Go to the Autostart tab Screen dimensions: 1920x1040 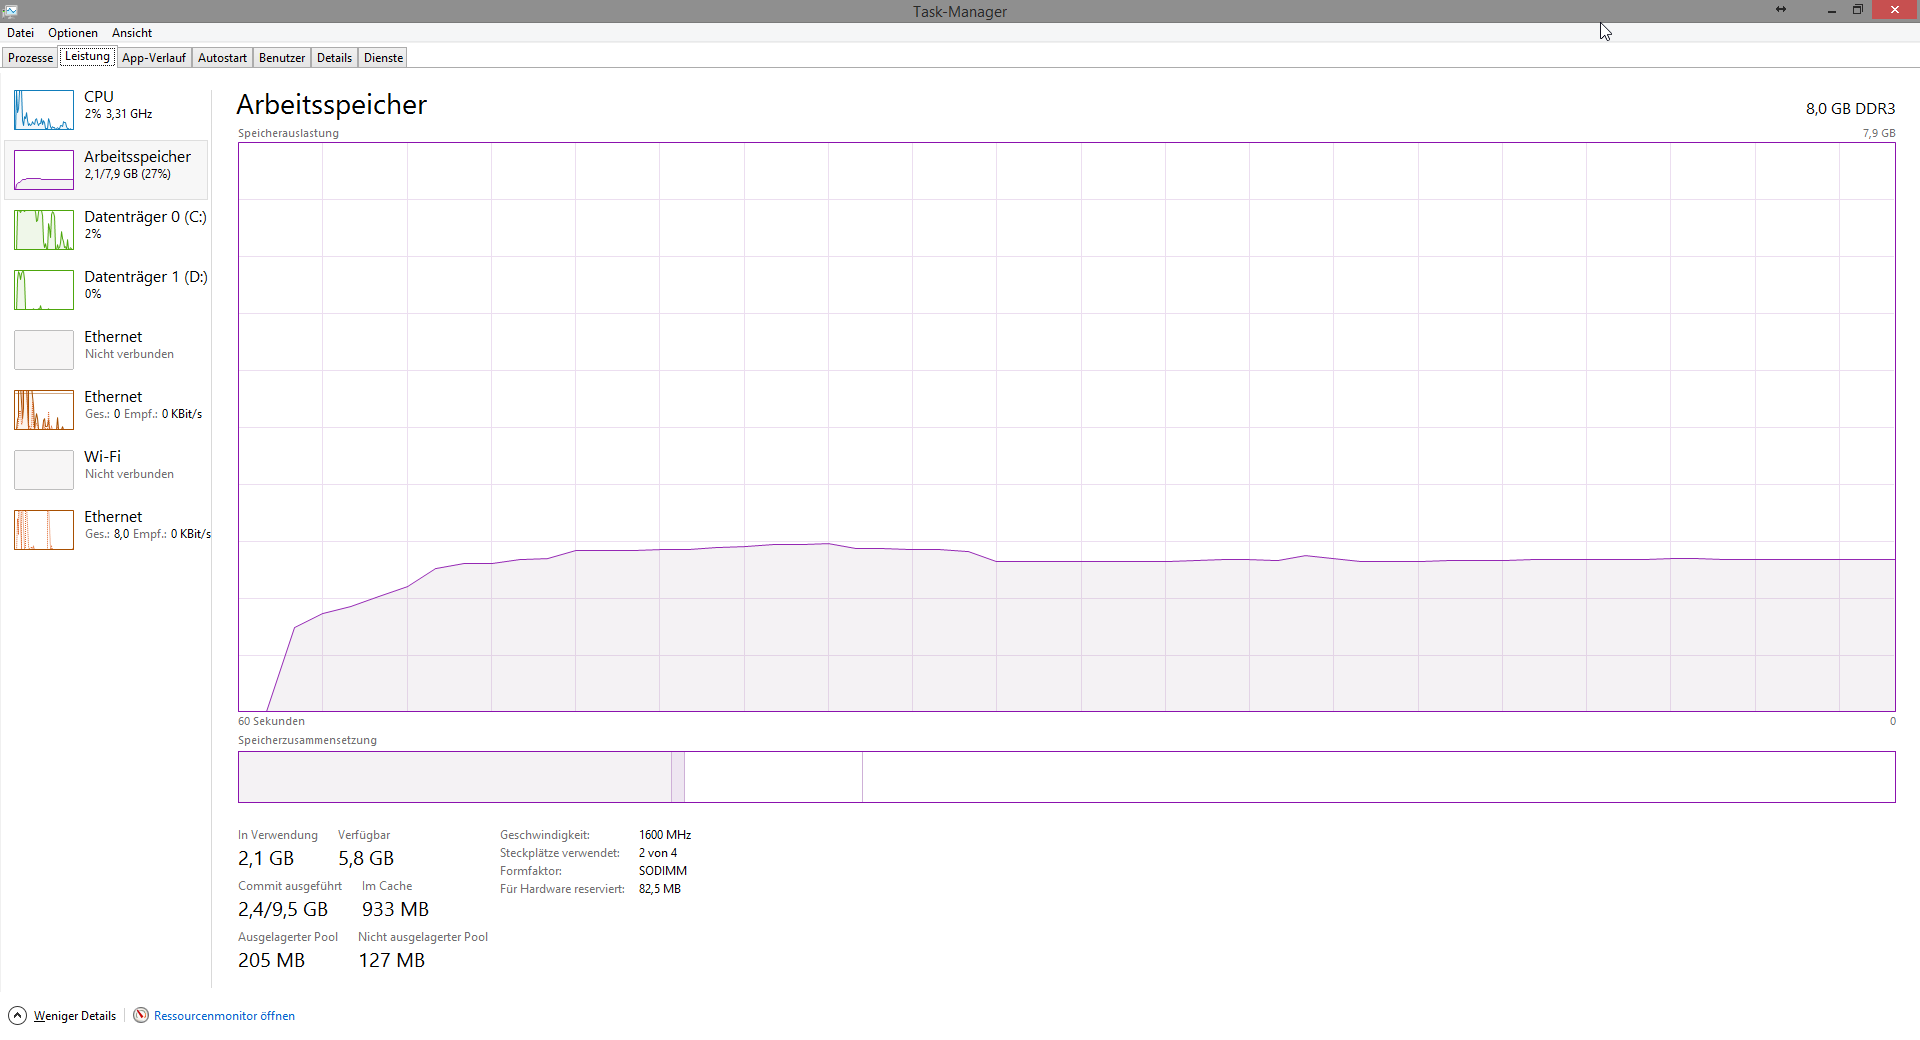point(222,58)
